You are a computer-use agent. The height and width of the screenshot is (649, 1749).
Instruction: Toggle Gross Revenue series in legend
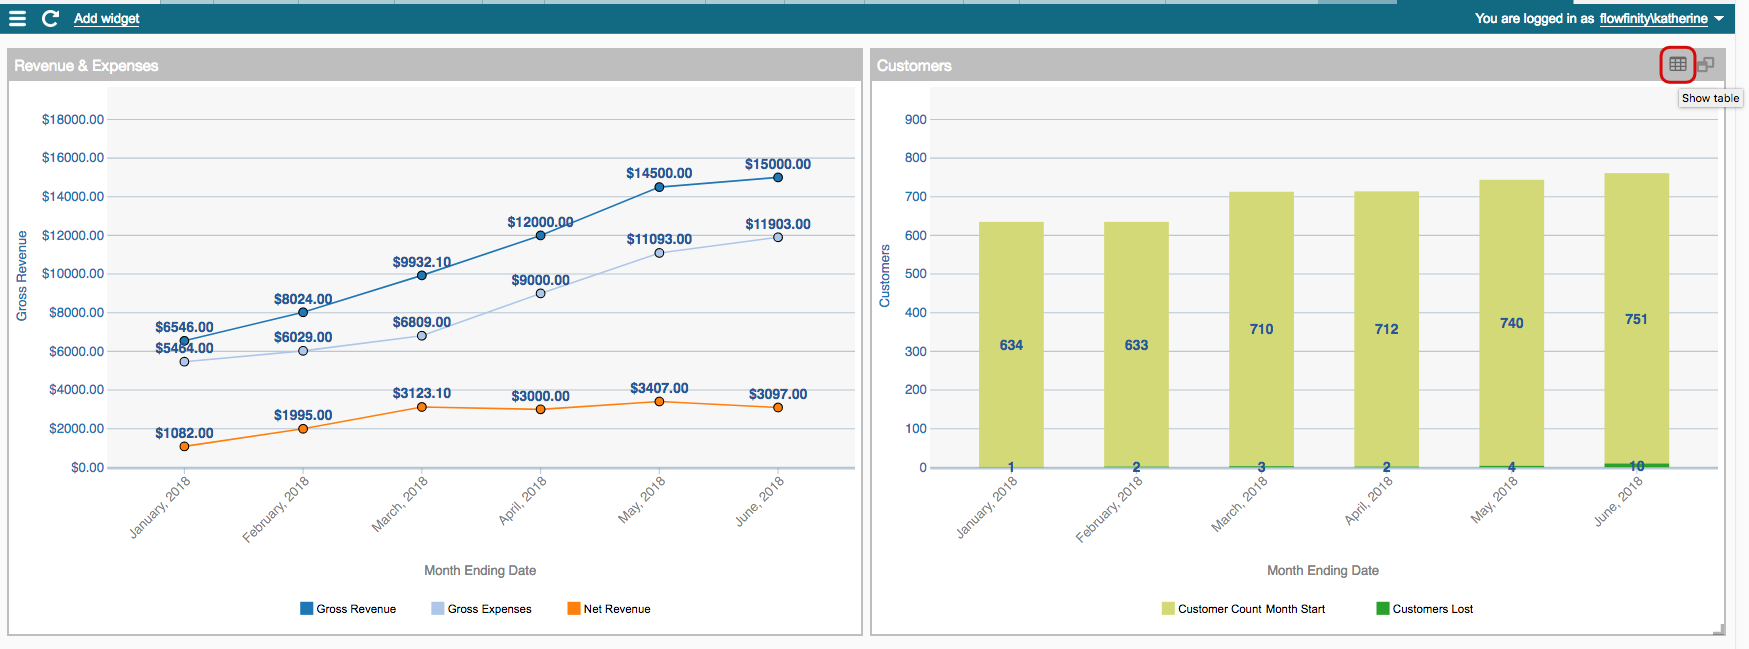(348, 609)
